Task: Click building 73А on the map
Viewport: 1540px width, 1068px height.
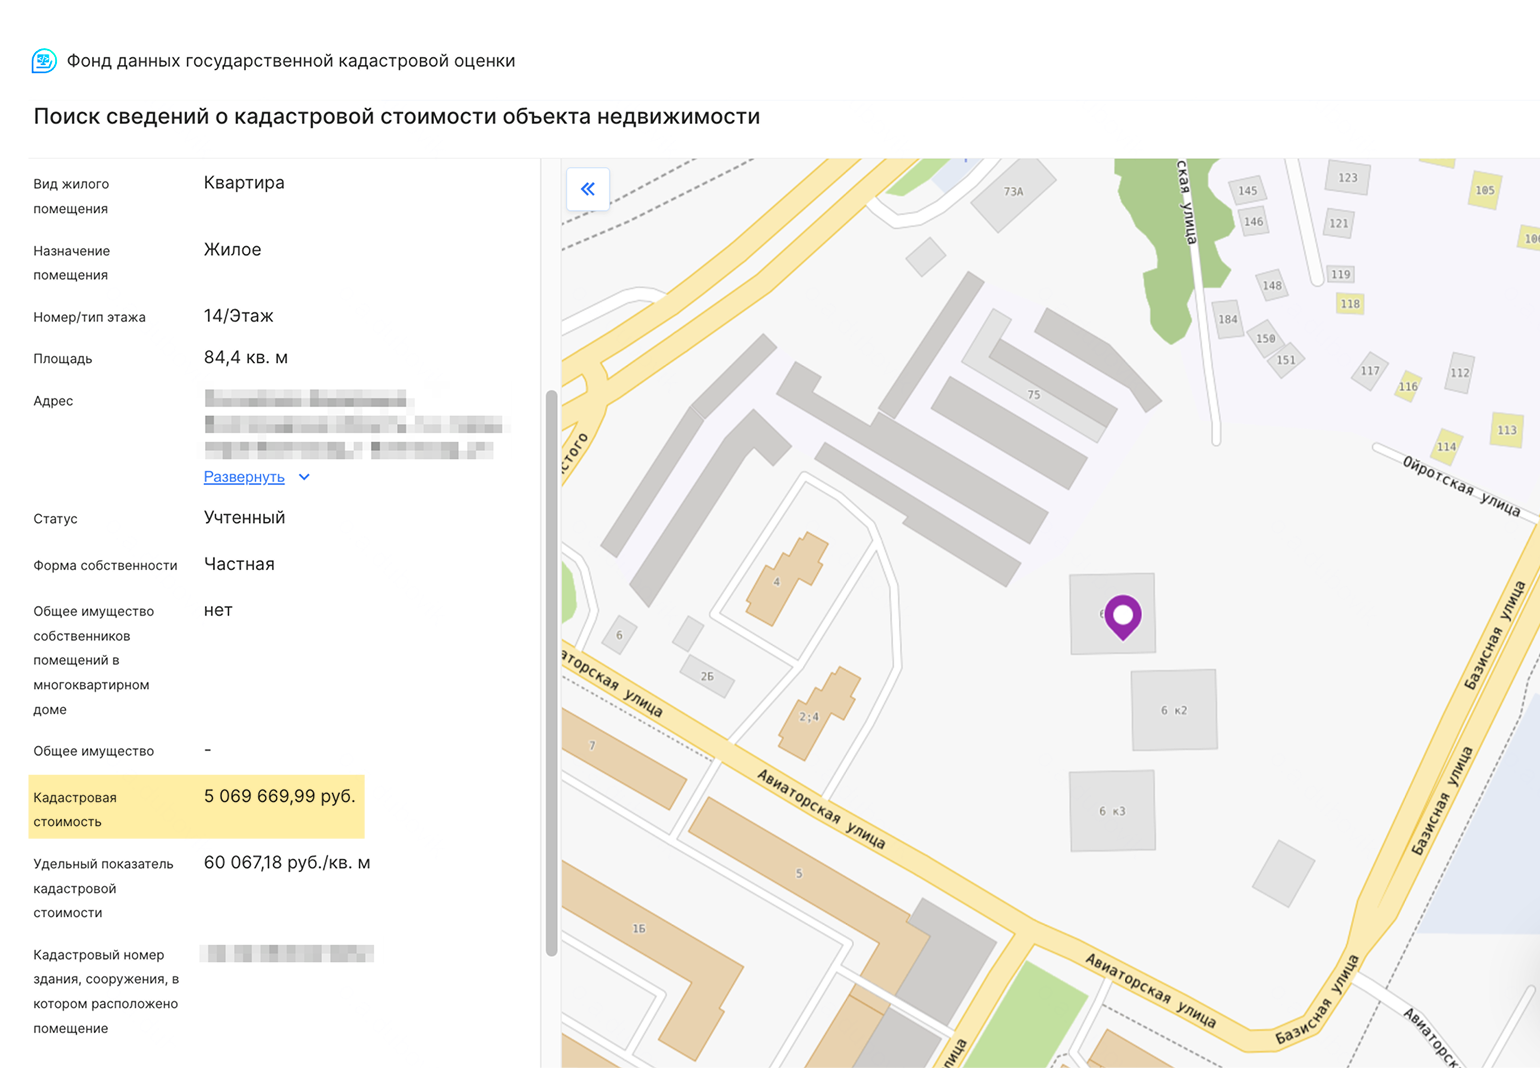Action: coord(1013,192)
